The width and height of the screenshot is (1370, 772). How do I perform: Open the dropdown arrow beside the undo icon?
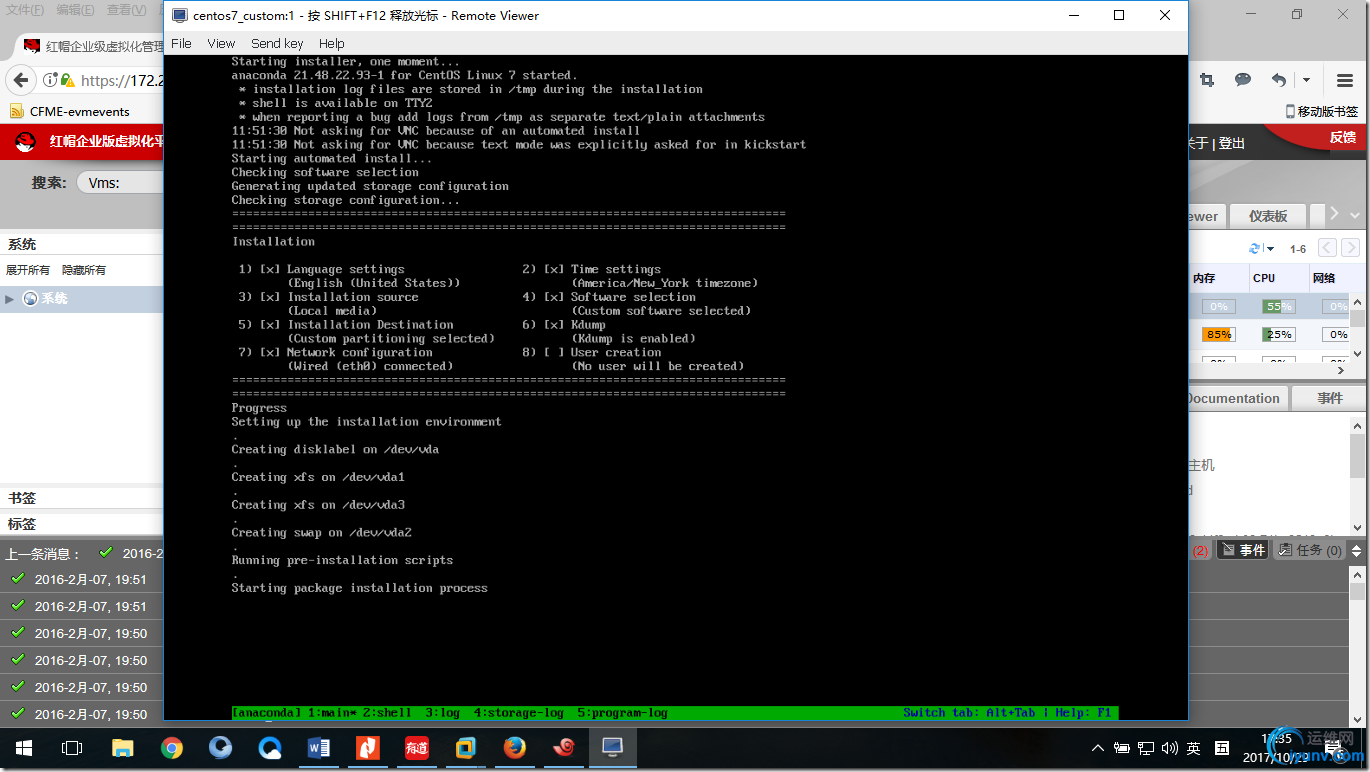pyautogui.click(x=1306, y=80)
